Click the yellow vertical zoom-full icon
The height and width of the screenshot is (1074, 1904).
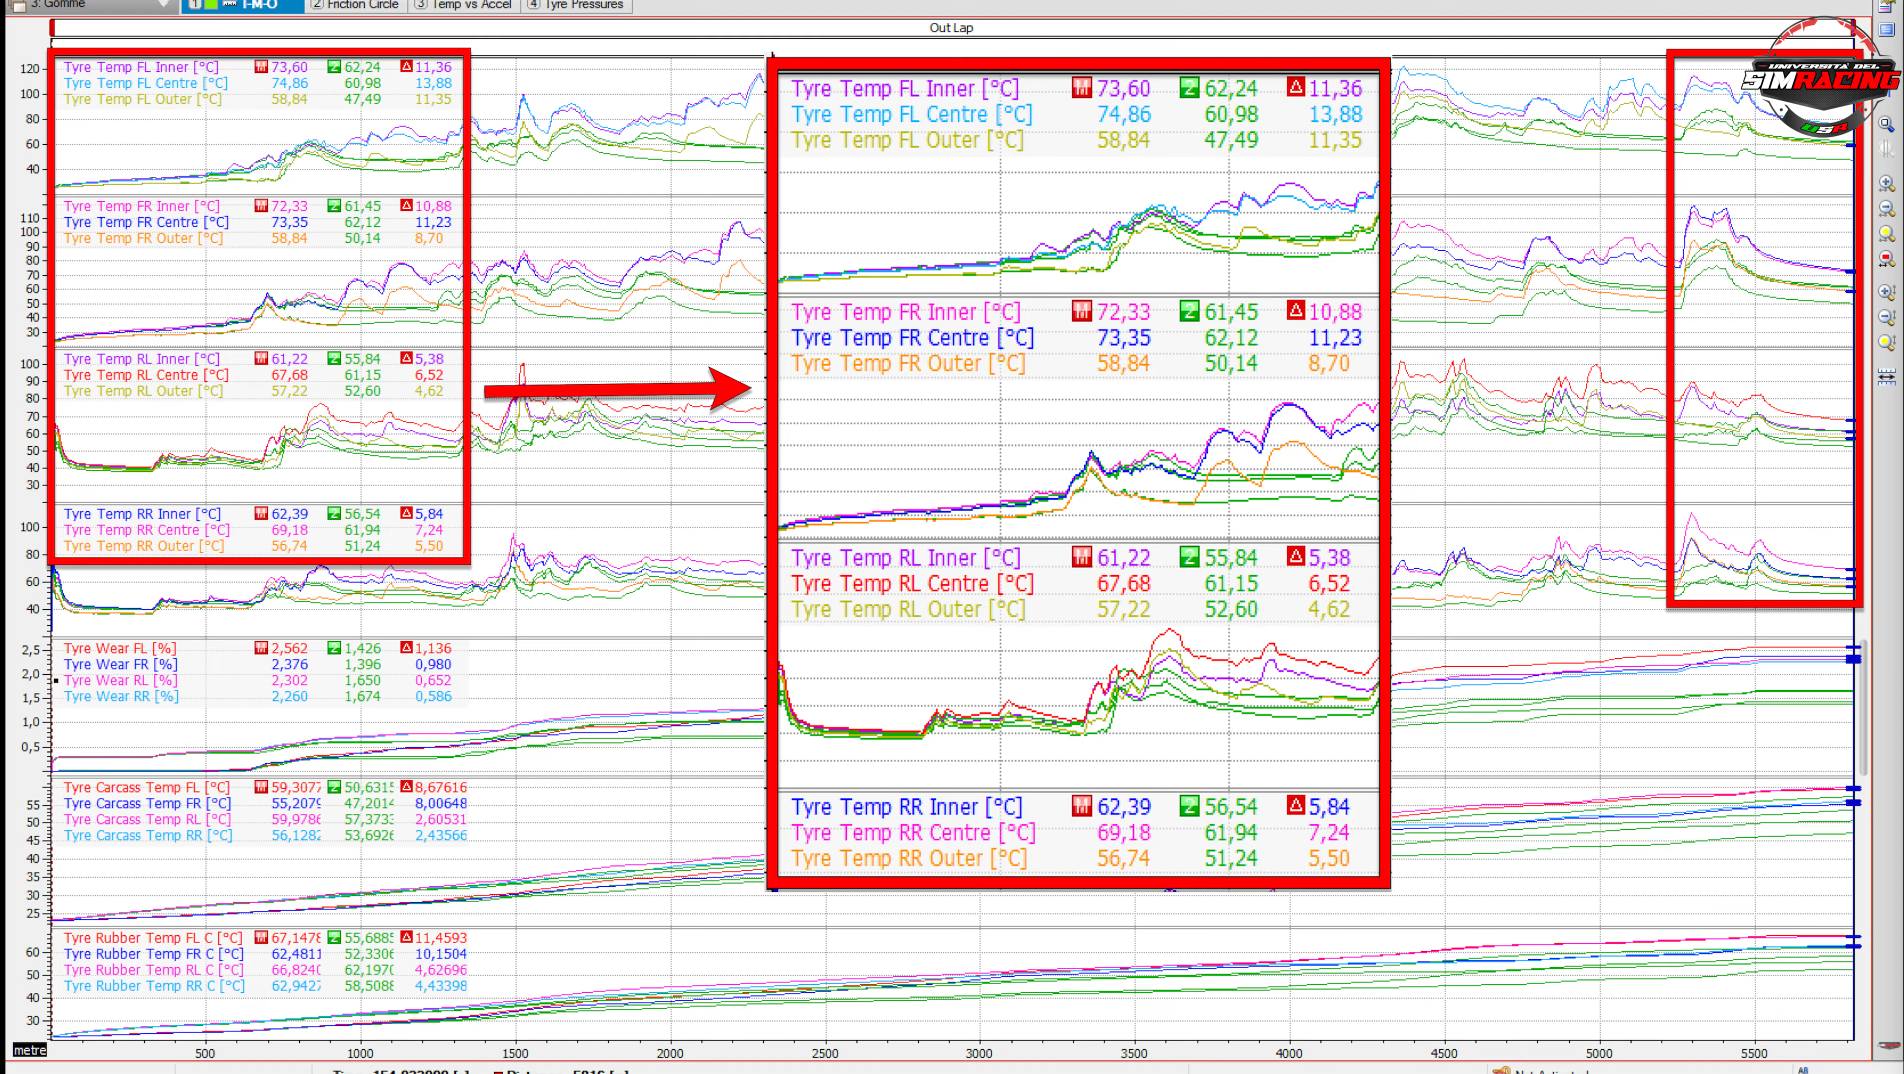coord(1886,342)
